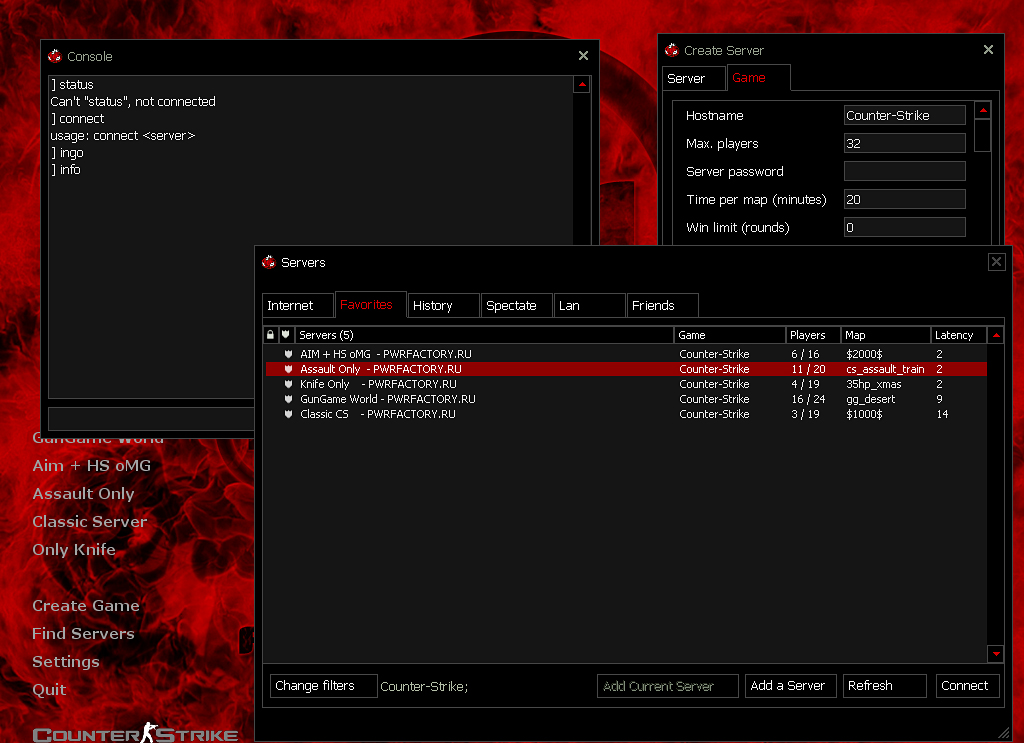Sort server list by Map column
This screenshot has width=1024, height=743.
(x=886, y=335)
